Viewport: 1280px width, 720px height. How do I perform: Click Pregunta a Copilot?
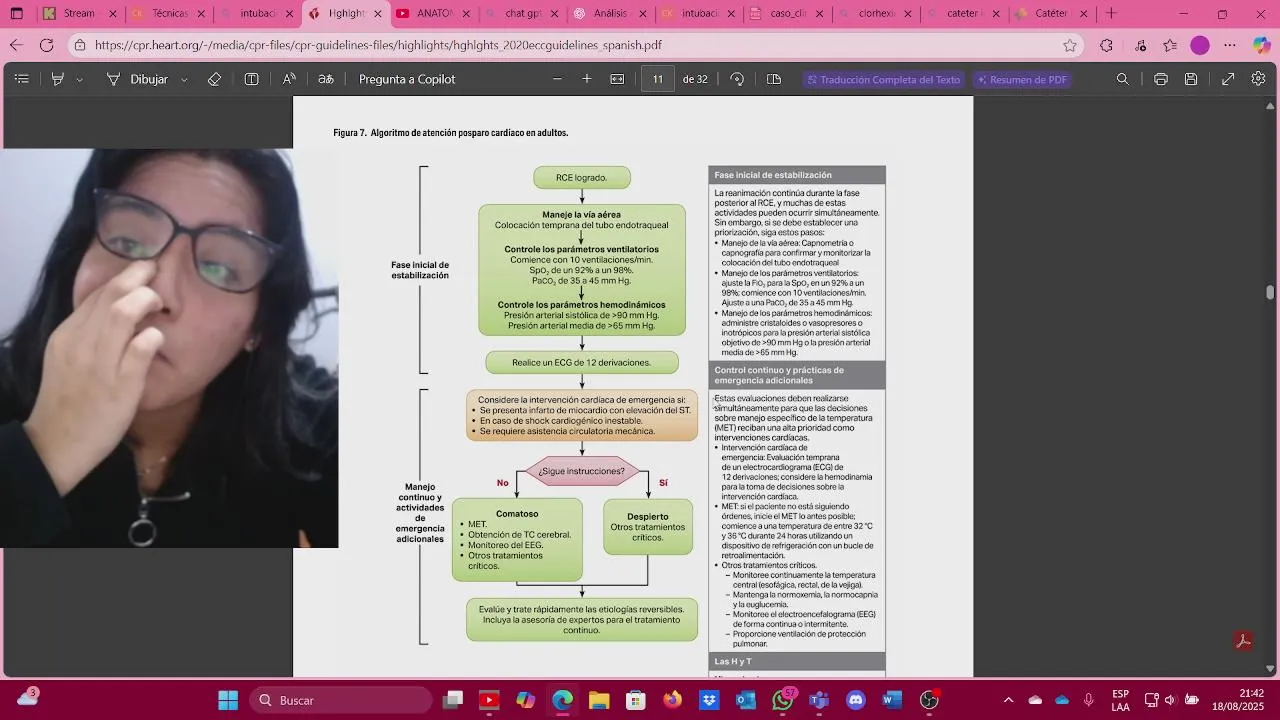(x=407, y=79)
